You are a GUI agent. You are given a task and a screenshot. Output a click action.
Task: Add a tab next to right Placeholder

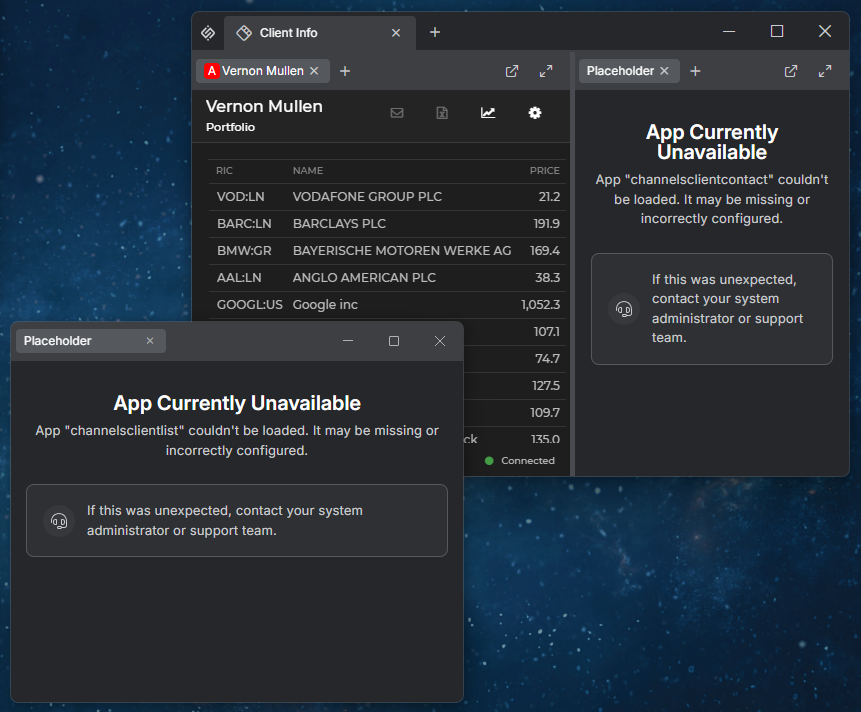coord(695,71)
